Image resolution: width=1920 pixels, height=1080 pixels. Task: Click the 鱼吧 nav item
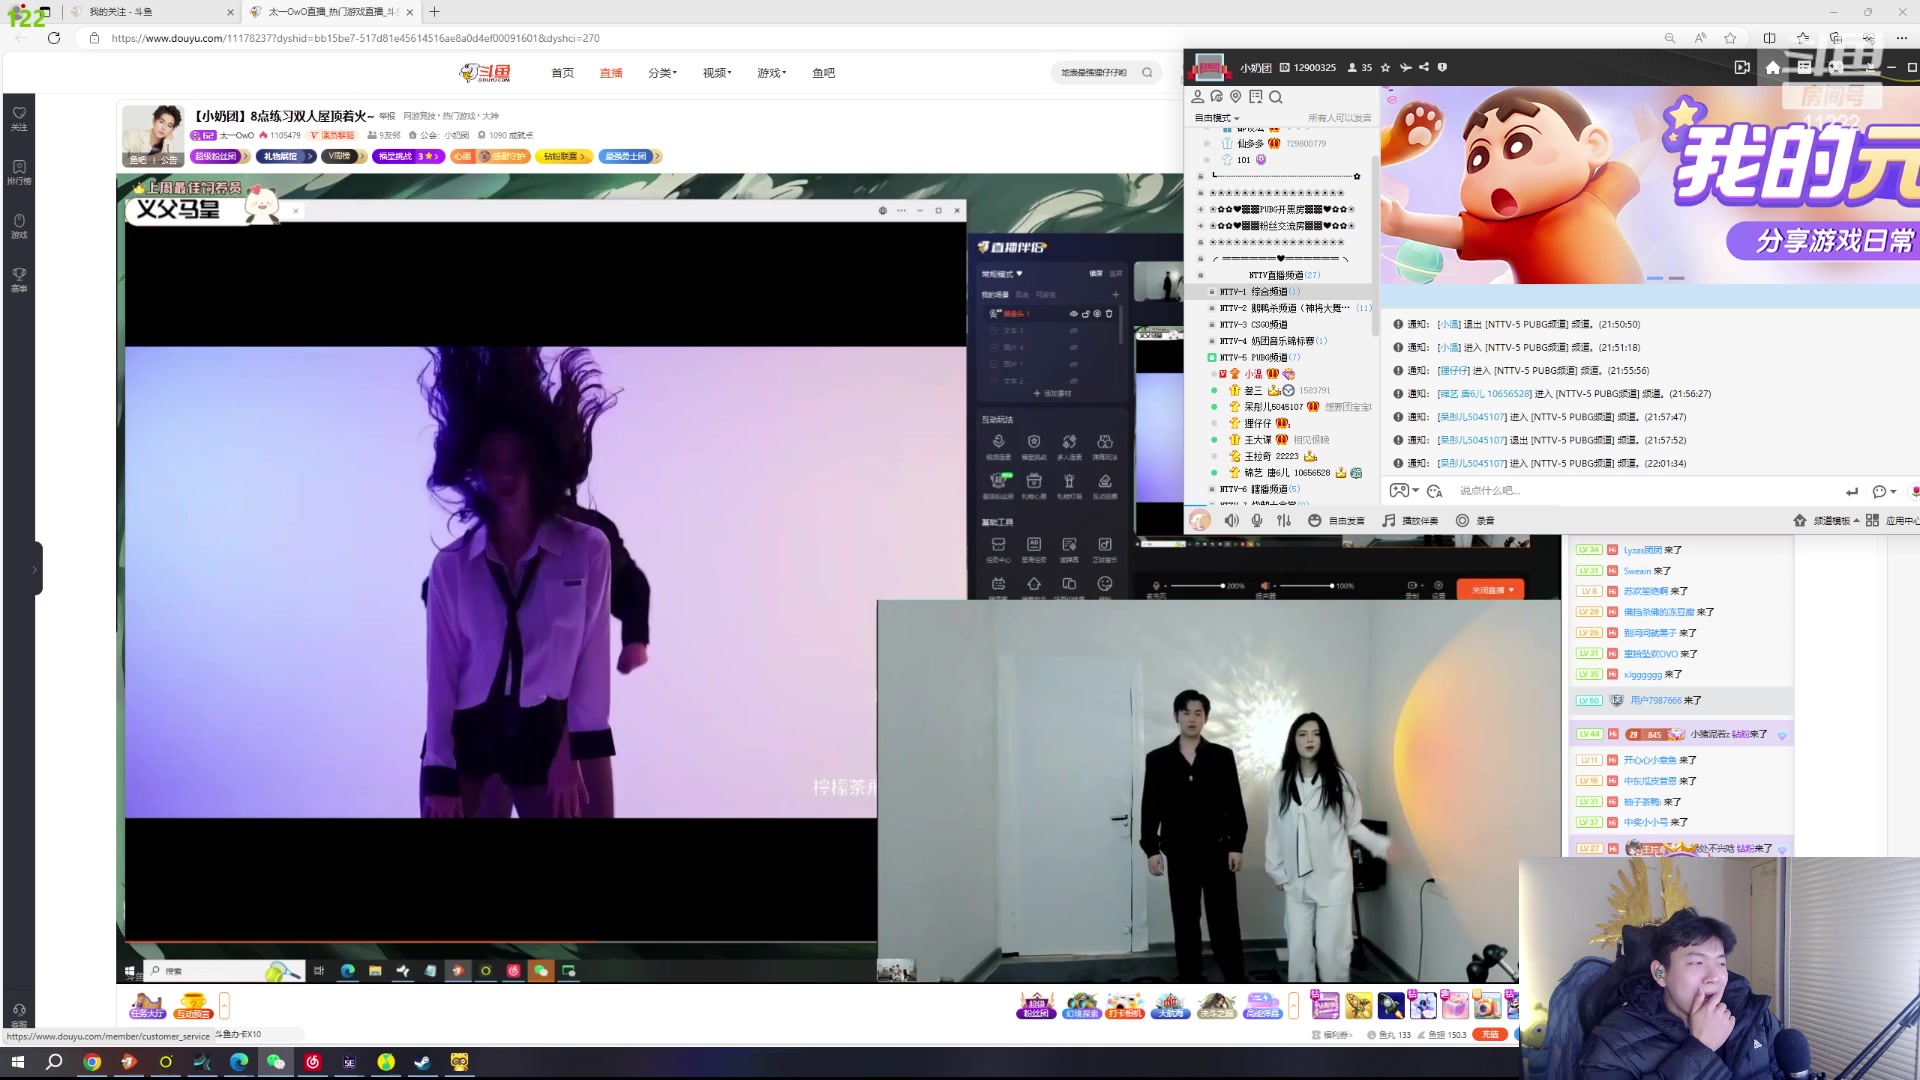tap(823, 73)
